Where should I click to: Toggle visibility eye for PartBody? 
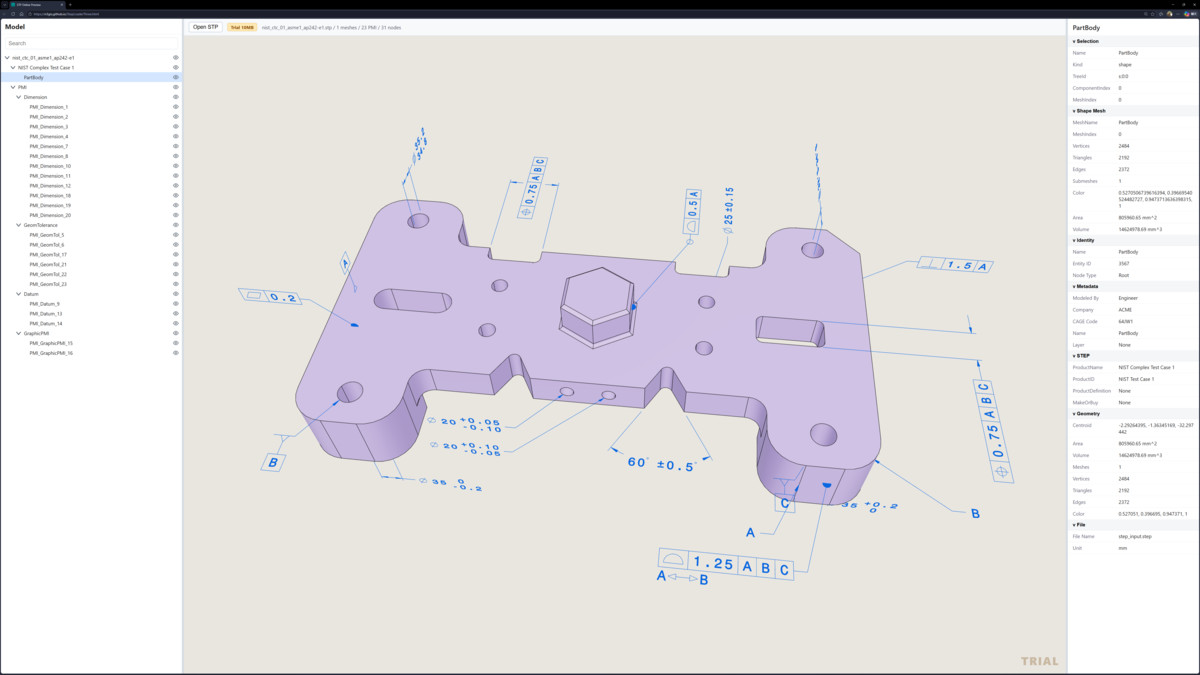point(176,77)
